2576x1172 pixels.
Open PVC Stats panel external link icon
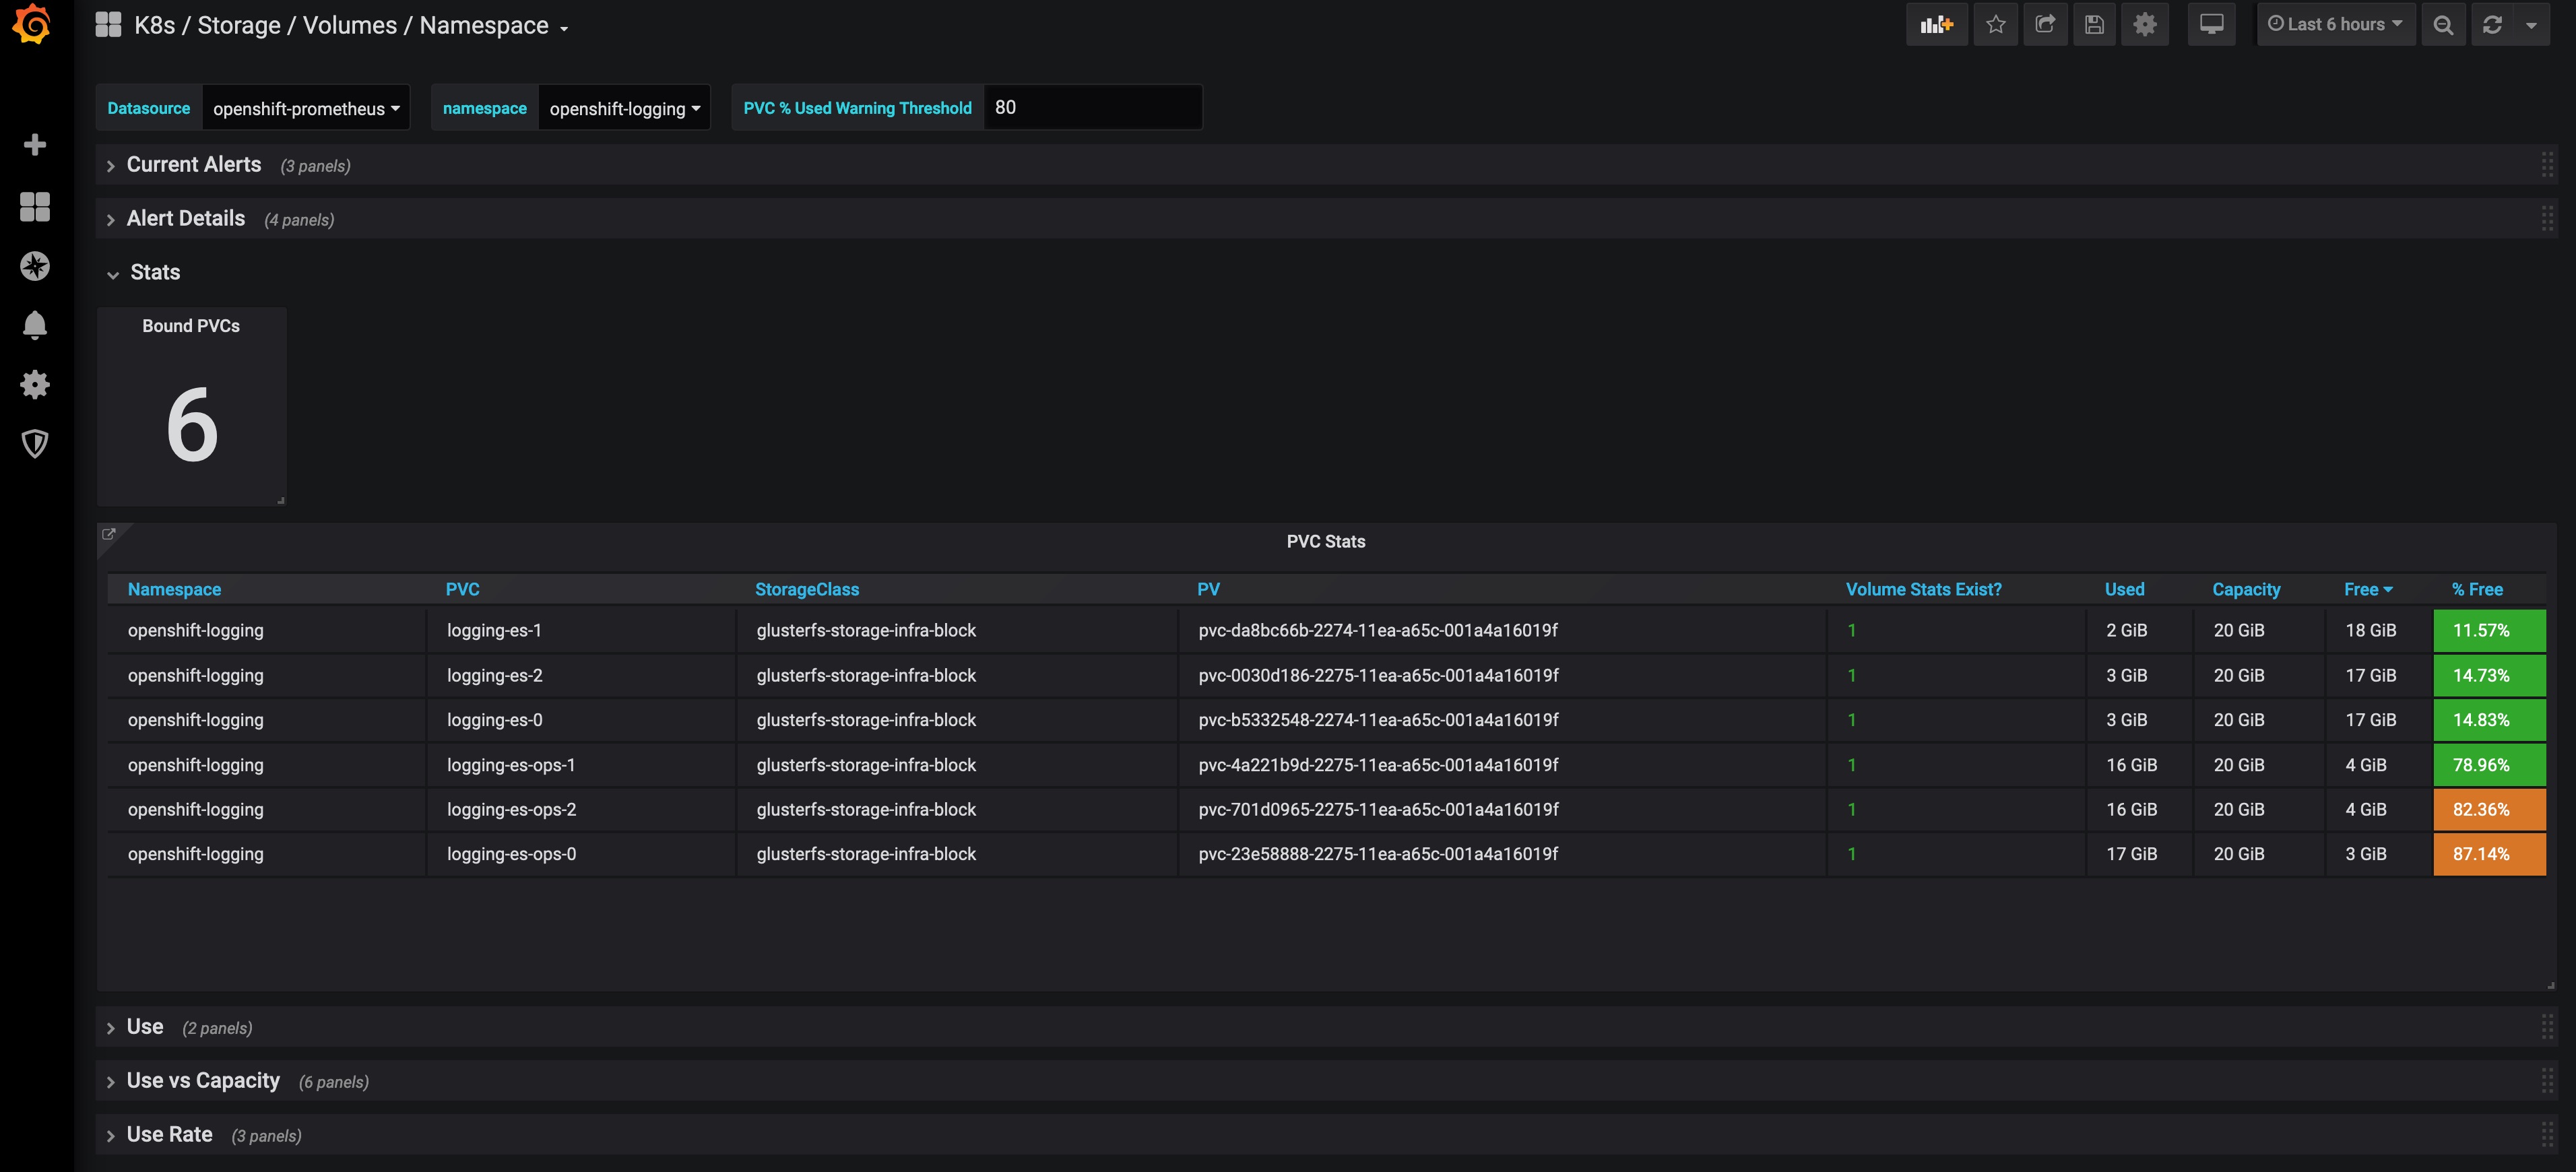point(109,534)
